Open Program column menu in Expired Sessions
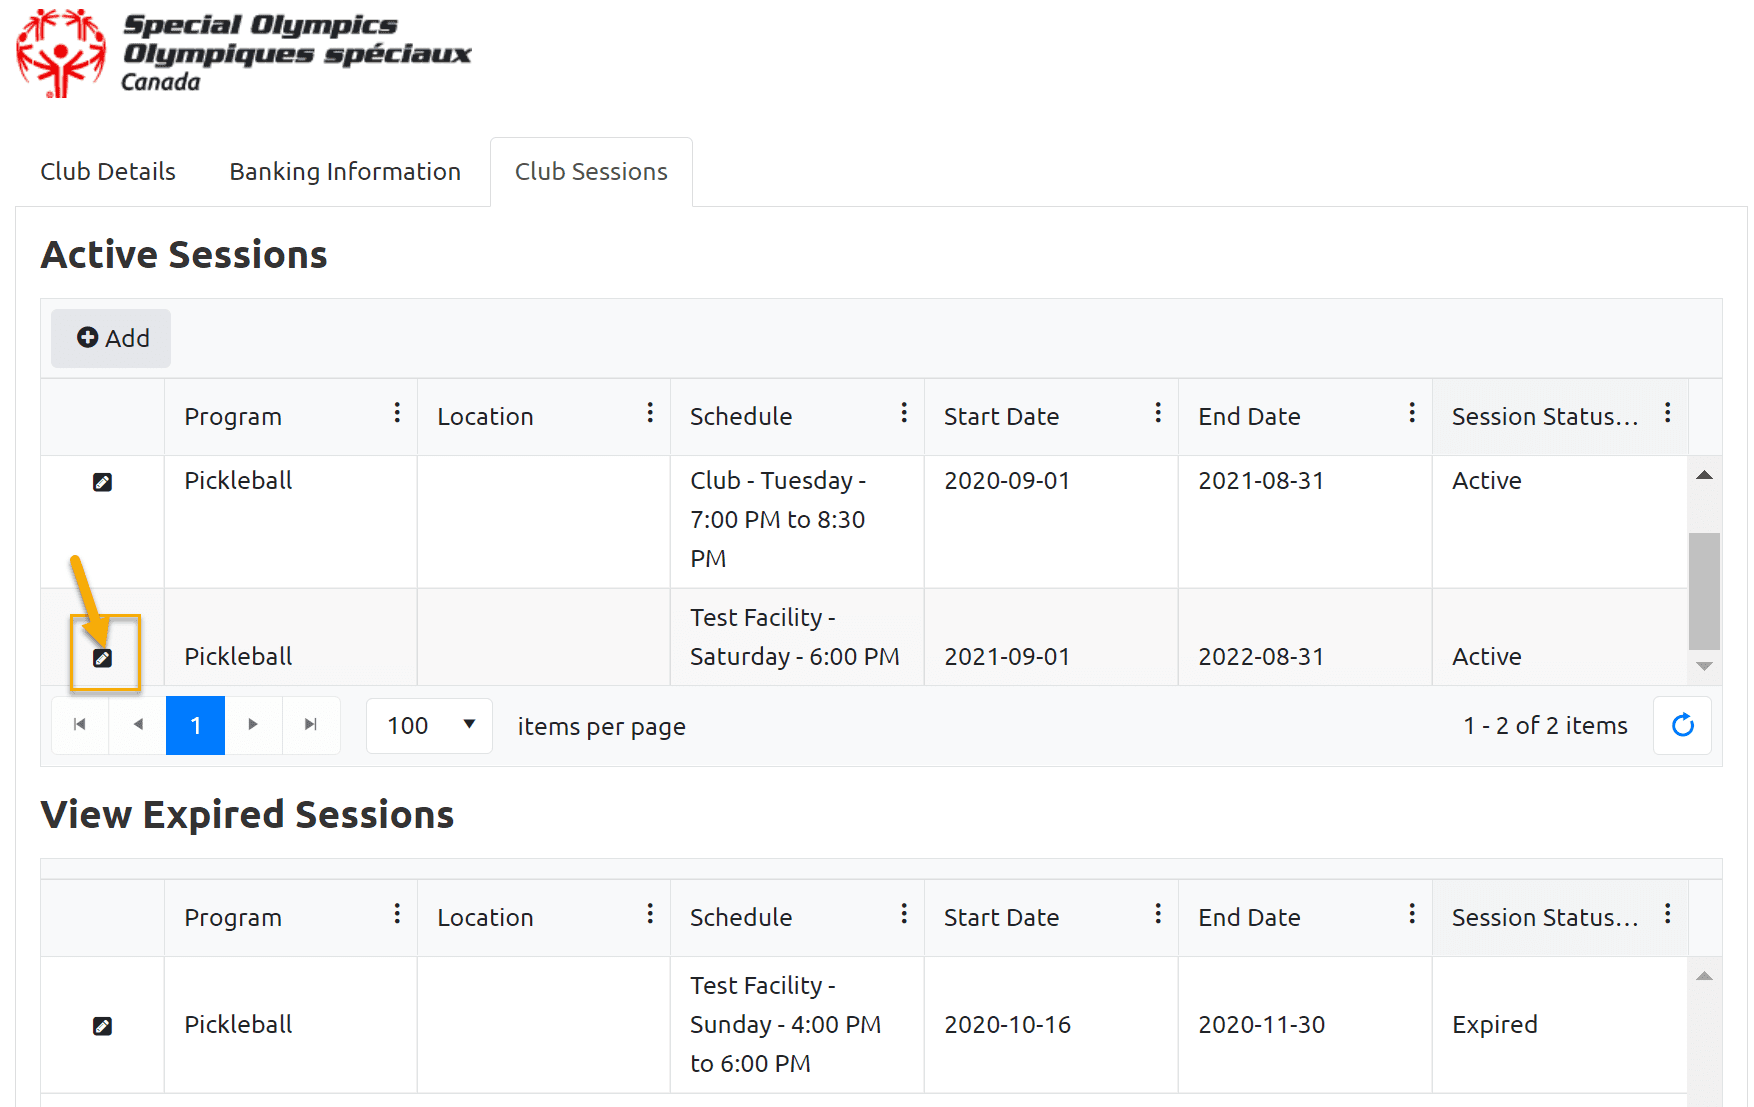 click(x=397, y=914)
